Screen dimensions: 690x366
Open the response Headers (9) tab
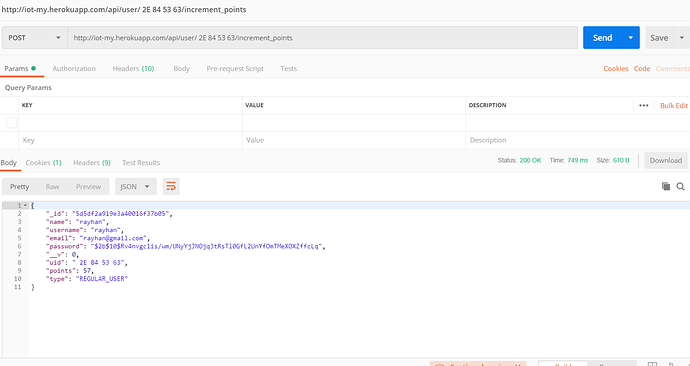click(x=92, y=163)
